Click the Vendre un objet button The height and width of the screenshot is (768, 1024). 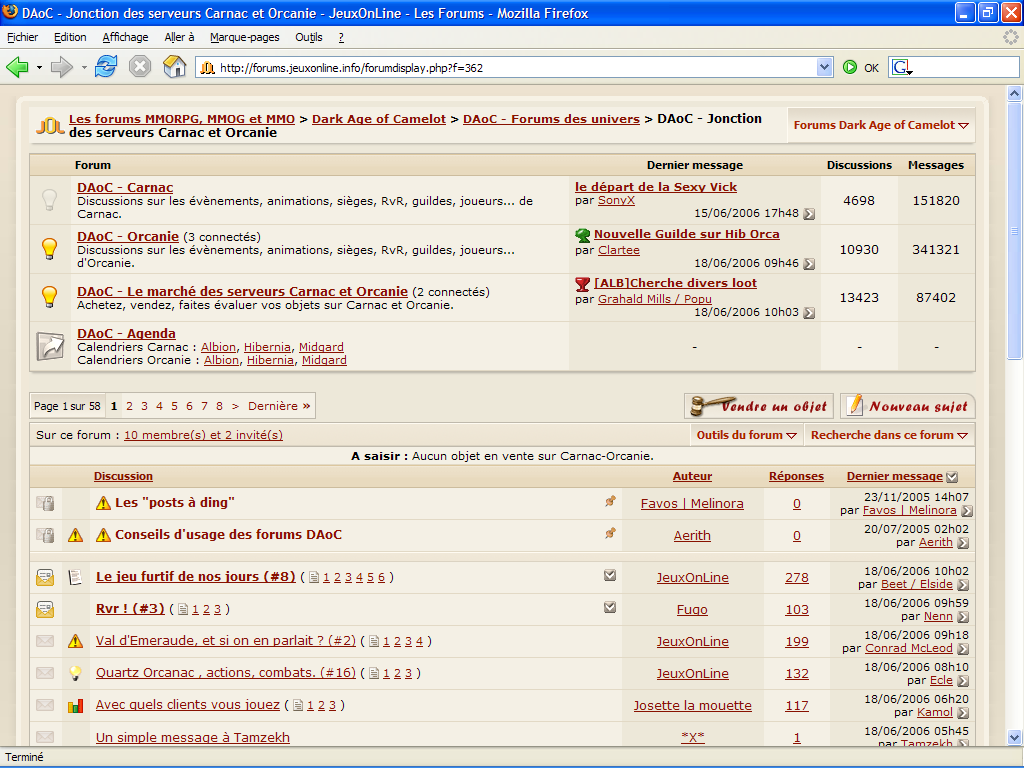coord(759,406)
